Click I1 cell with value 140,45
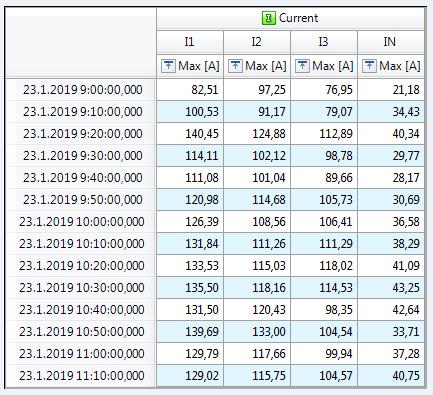 (190, 134)
